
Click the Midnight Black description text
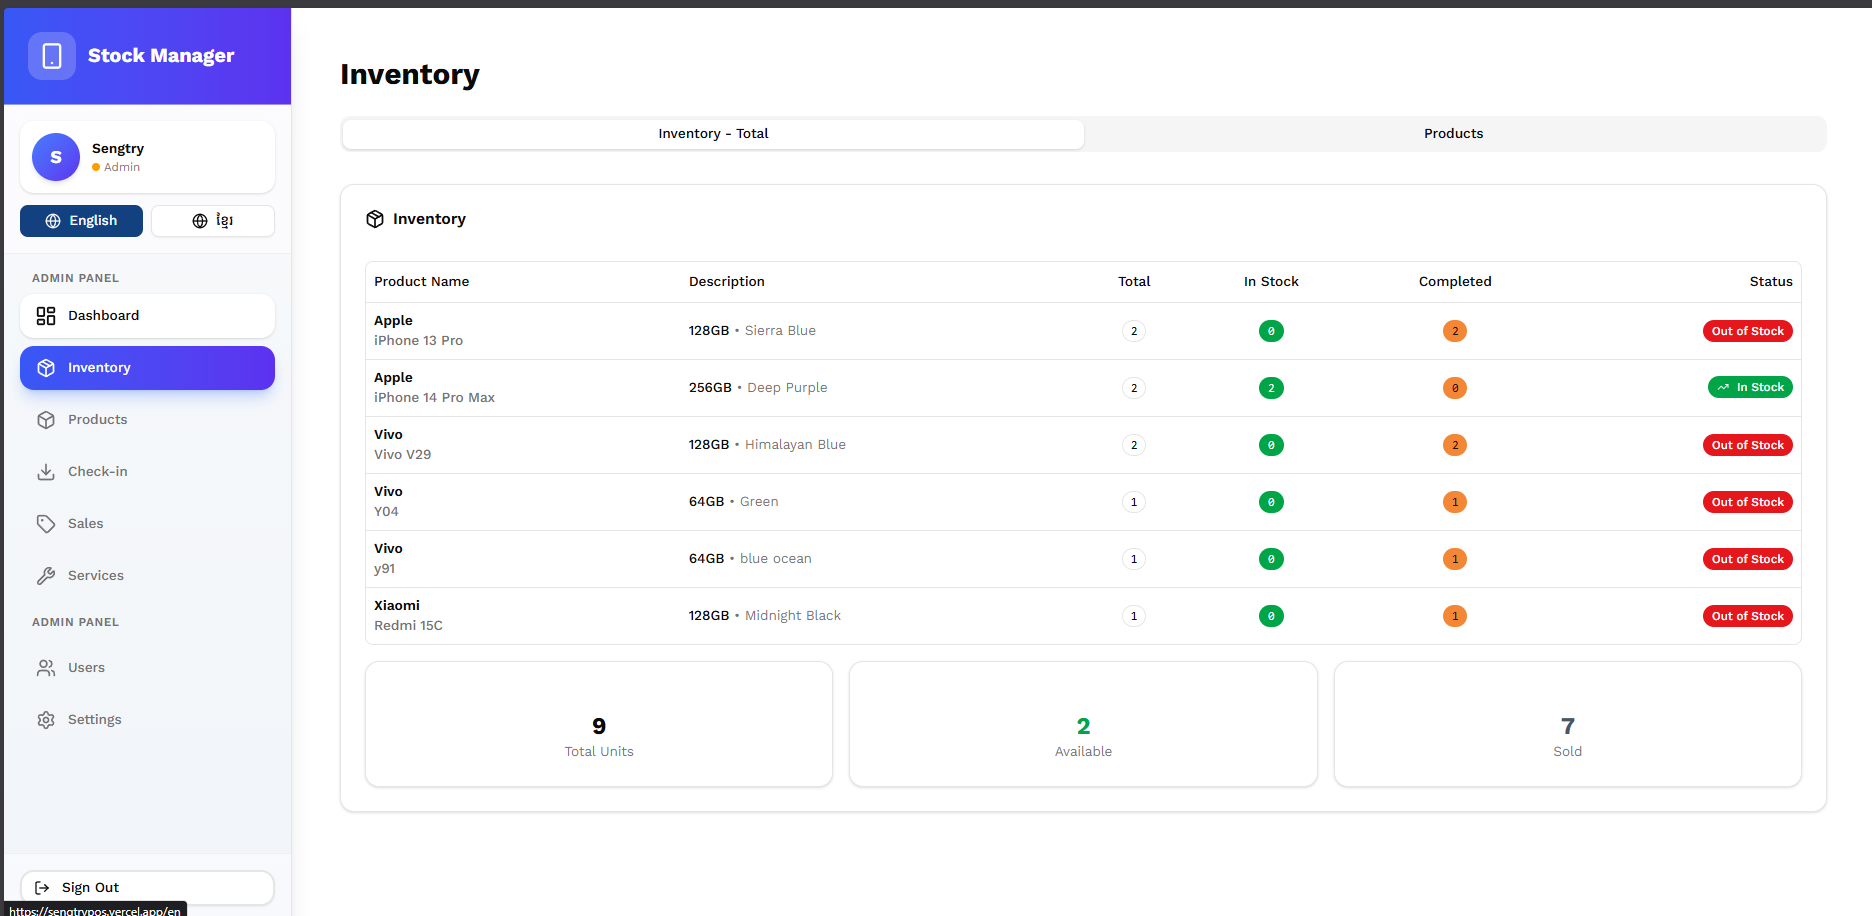coord(793,616)
